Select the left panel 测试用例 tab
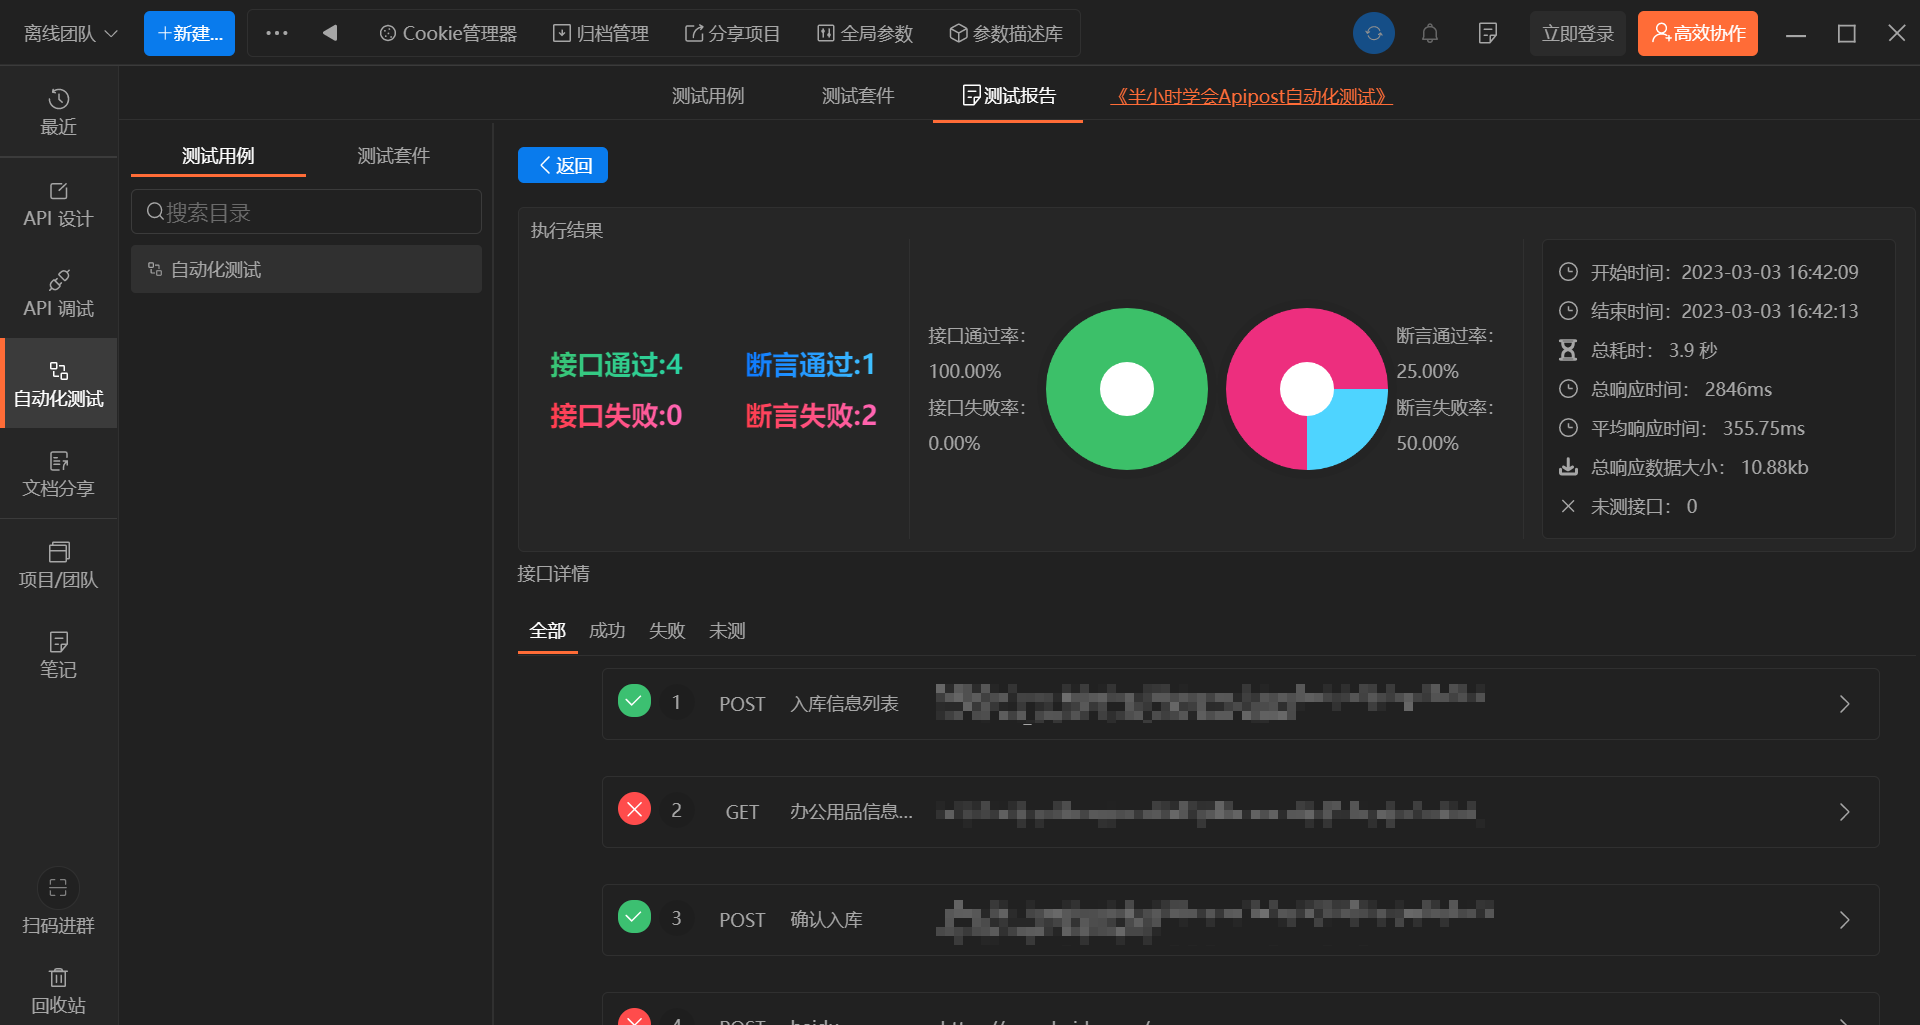 [218, 155]
